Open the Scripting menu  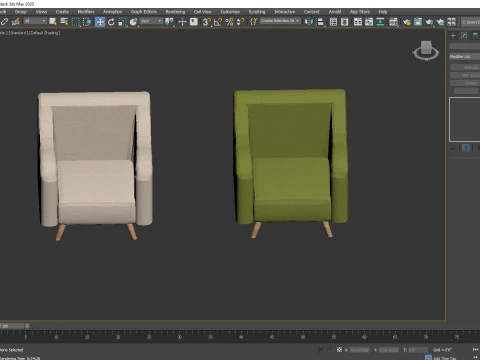257,12
